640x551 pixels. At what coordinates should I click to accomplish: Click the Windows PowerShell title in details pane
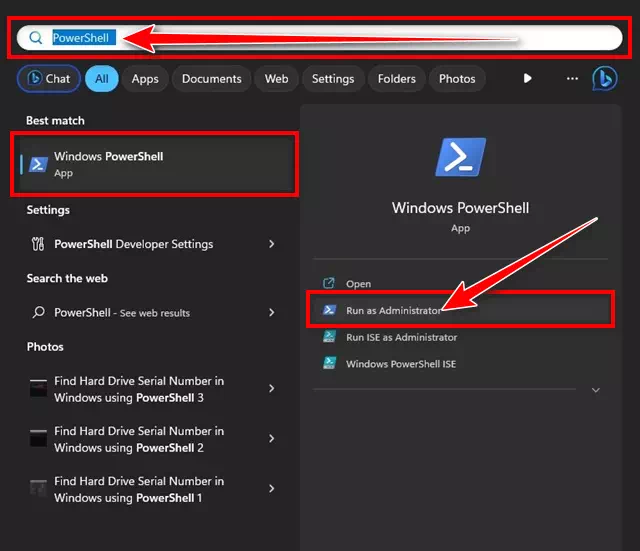pos(460,208)
